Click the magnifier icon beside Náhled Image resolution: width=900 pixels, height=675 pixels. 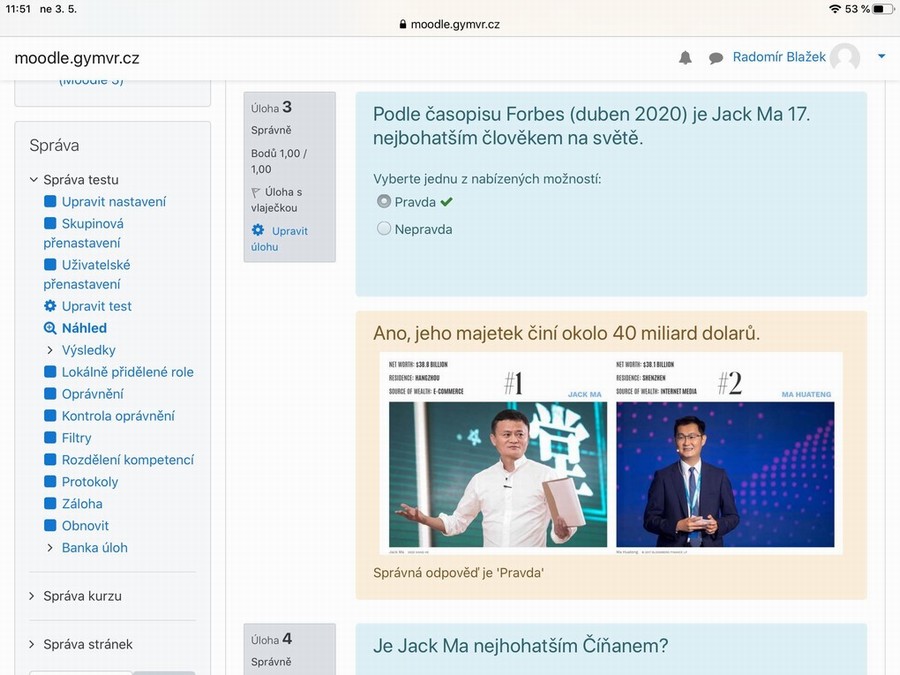(x=50, y=328)
